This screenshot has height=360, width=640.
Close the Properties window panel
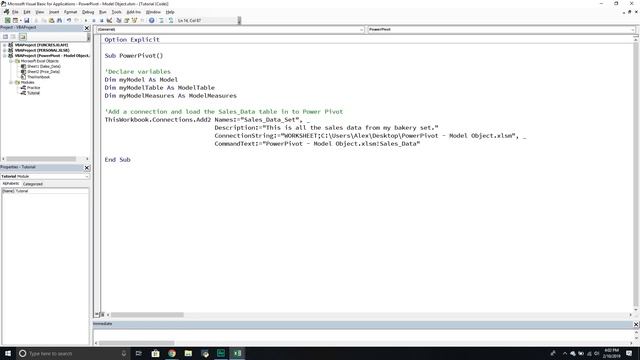(87, 168)
